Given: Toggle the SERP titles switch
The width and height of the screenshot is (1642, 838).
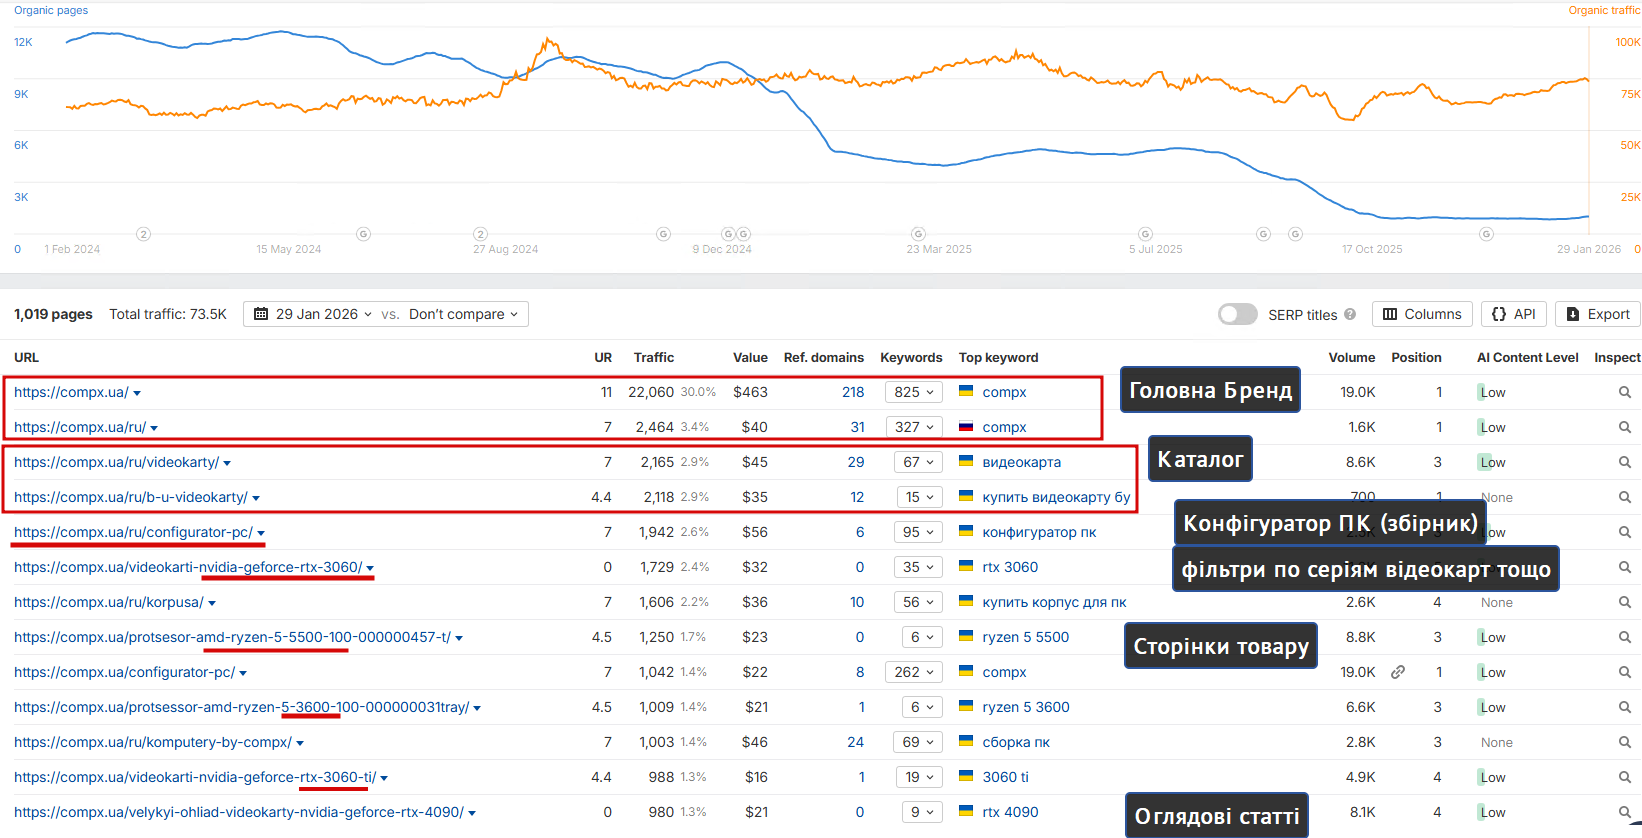Looking at the screenshot, I should (x=1237, y=314).
